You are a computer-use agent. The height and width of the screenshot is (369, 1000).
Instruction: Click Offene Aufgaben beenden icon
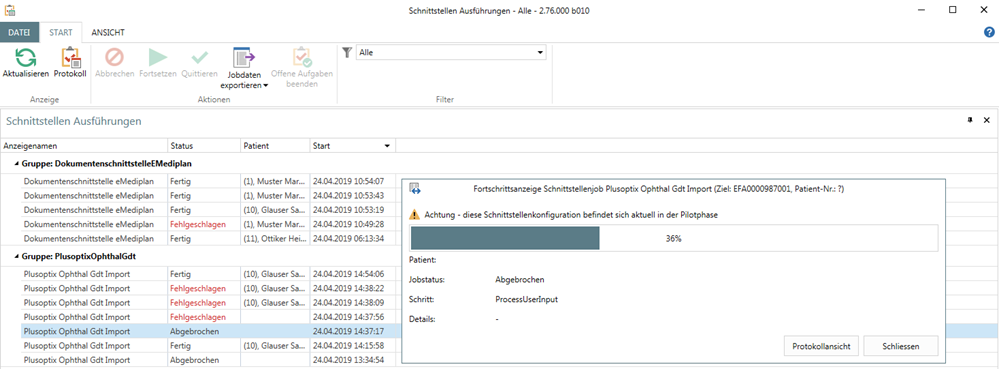pyautogui.click(x=302, y=57)
